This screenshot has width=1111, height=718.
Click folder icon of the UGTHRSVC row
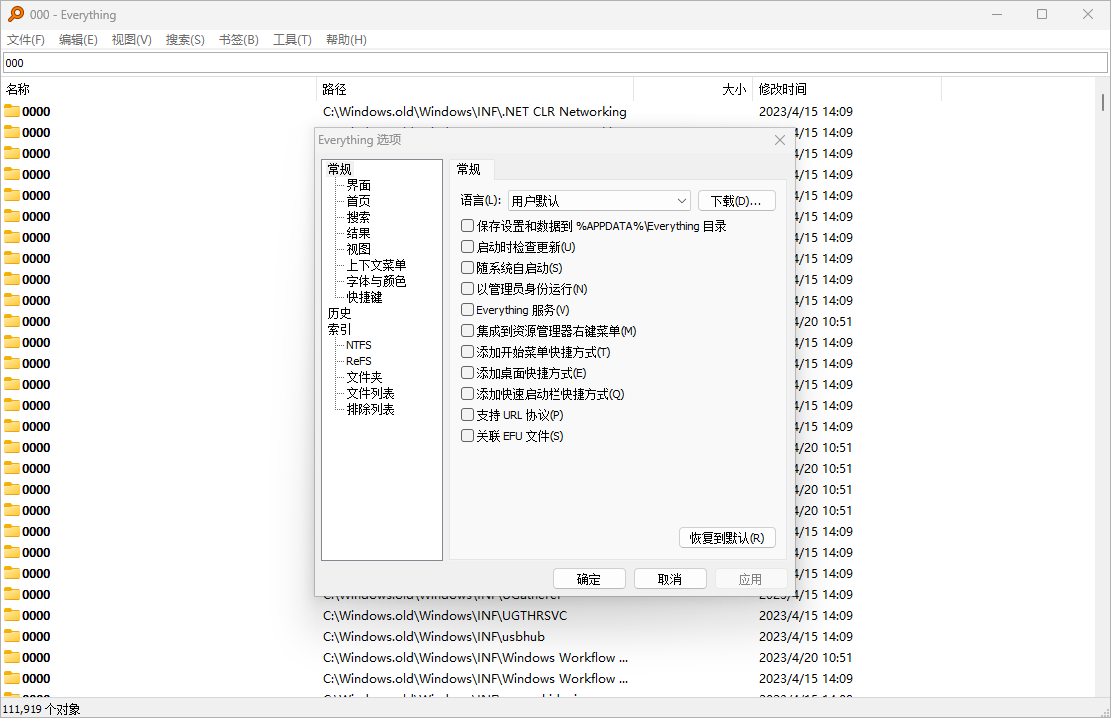12,615
